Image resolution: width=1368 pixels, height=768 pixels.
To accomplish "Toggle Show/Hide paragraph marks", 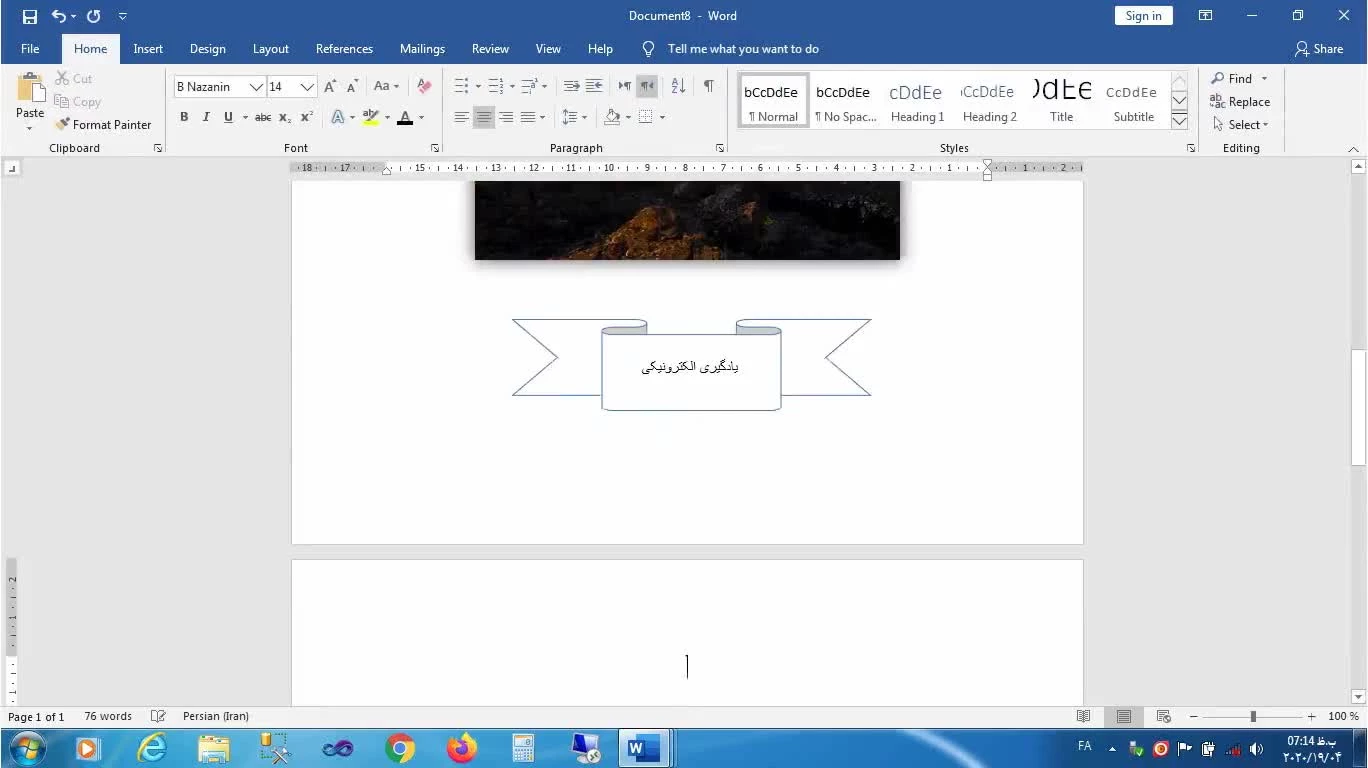I will click(x=708, y=87).
